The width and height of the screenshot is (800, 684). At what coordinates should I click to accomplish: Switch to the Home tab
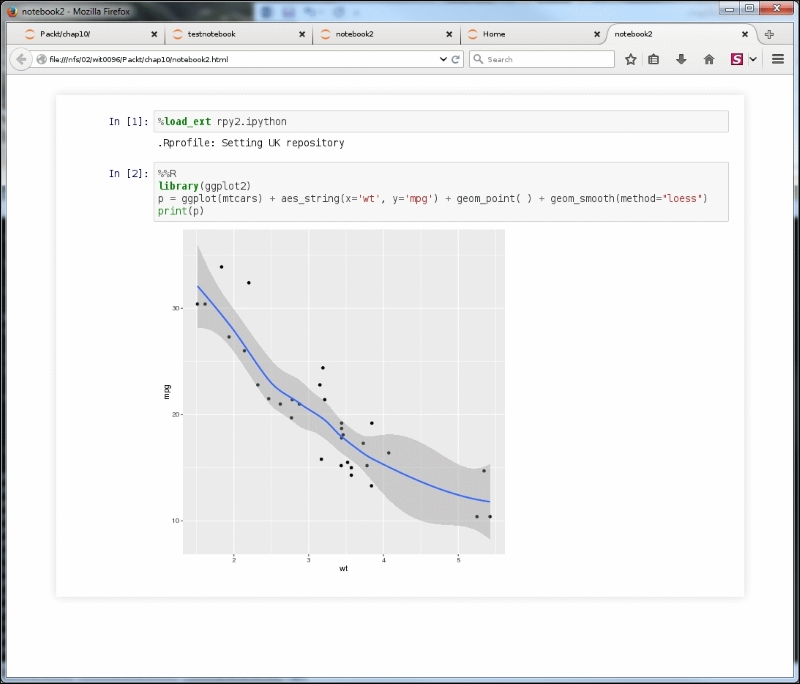click(x=497, y=33)
